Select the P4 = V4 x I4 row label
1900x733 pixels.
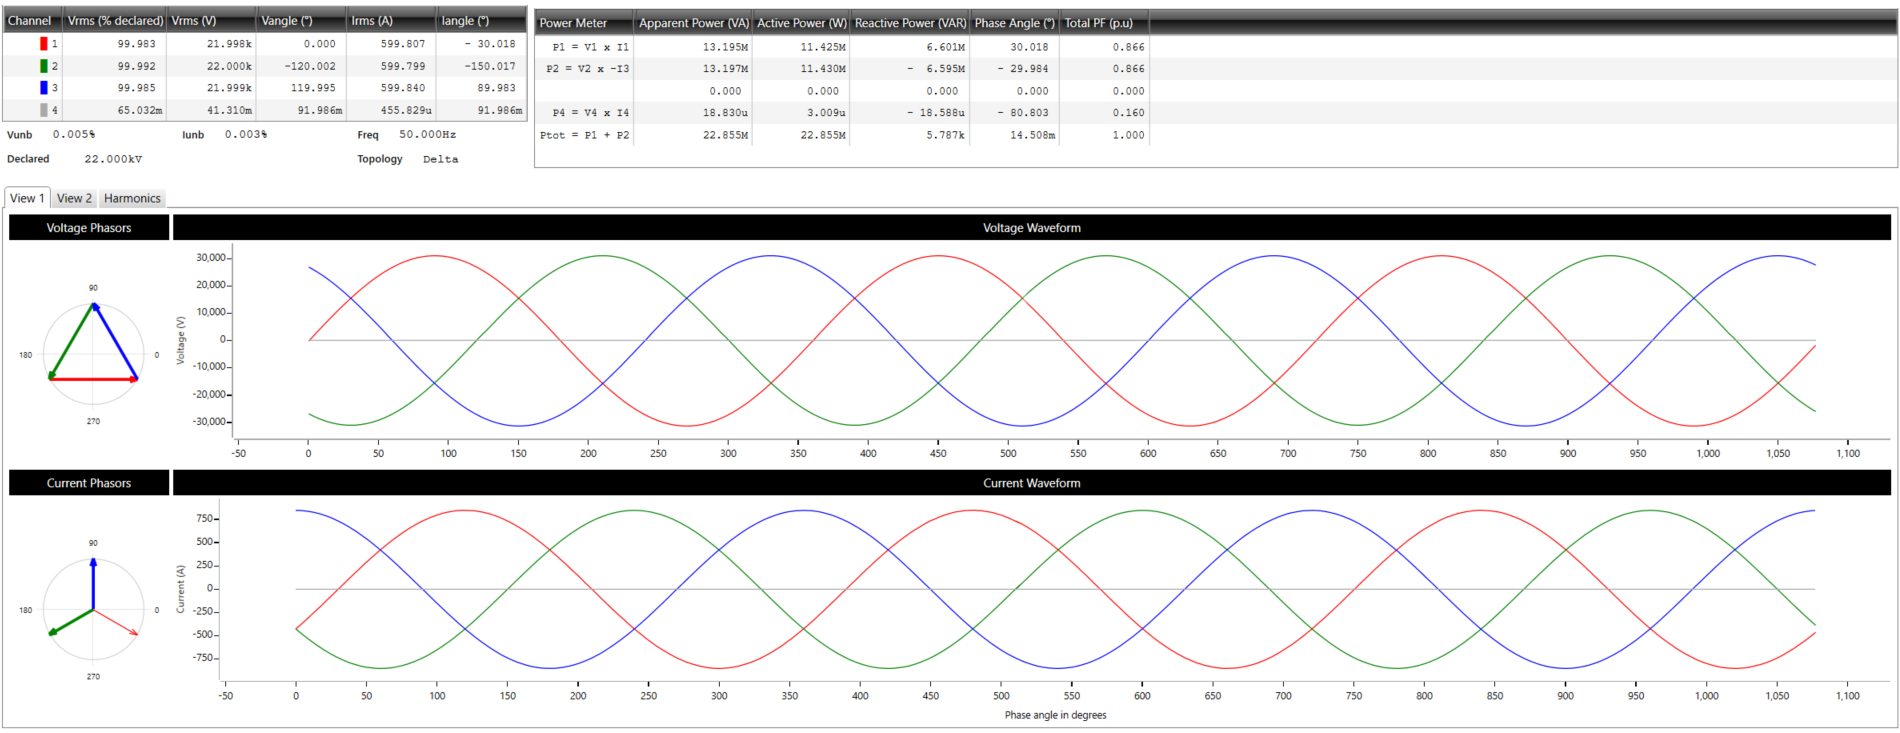pyautogui.click(x=591, y=113)
